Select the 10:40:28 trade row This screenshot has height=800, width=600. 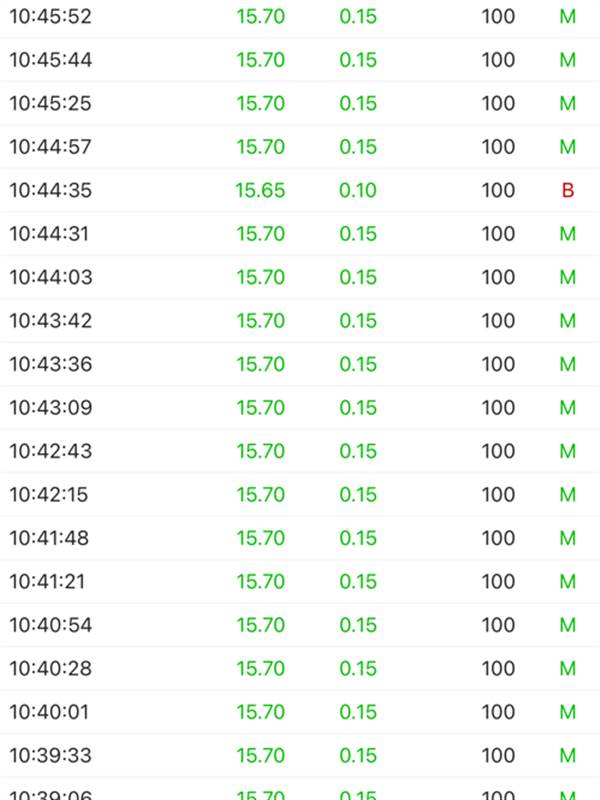coord(300,668)
